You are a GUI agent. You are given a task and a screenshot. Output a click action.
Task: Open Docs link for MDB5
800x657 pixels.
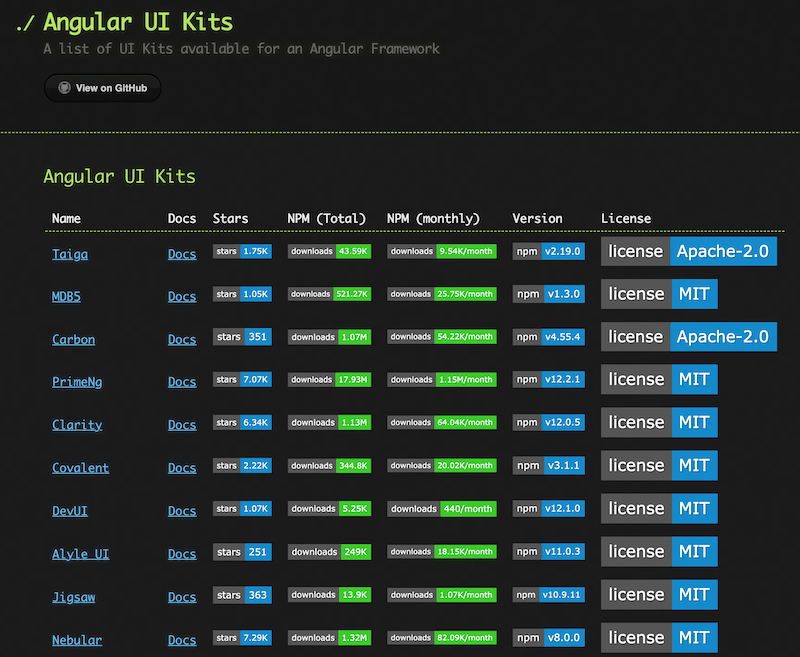click(182, 296)
